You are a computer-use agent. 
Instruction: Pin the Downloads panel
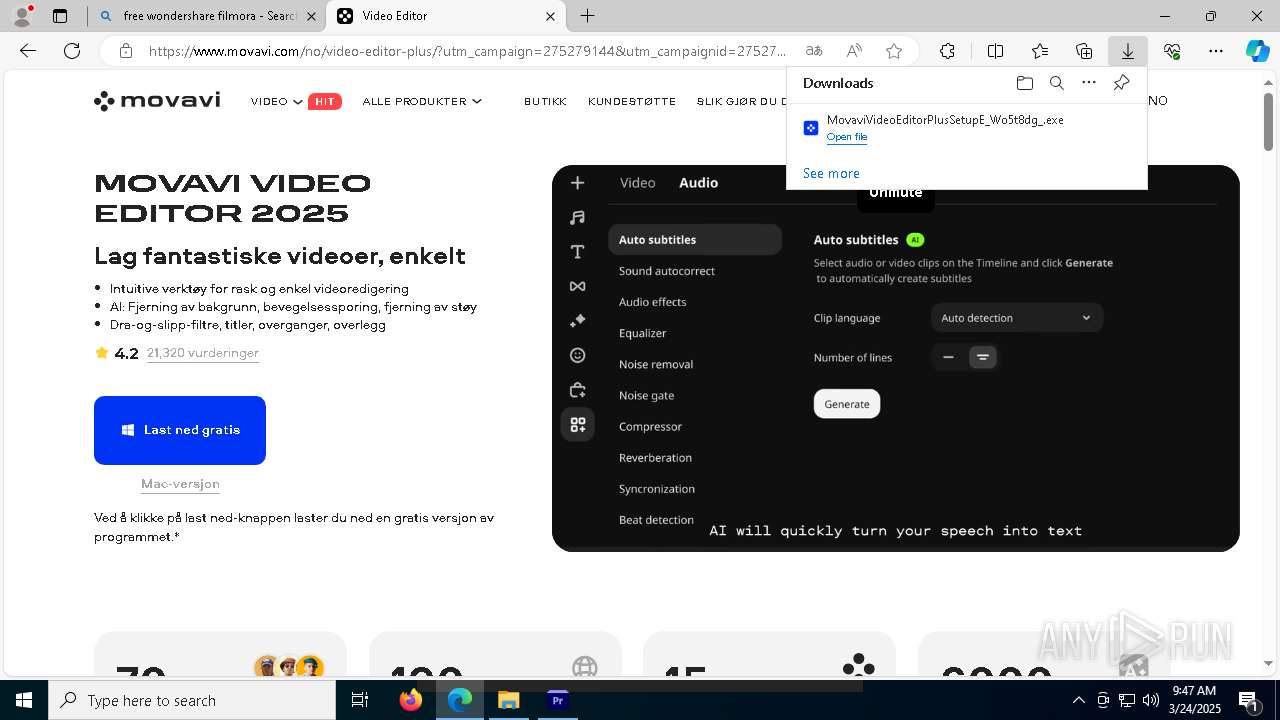[x=1121, y=83]
